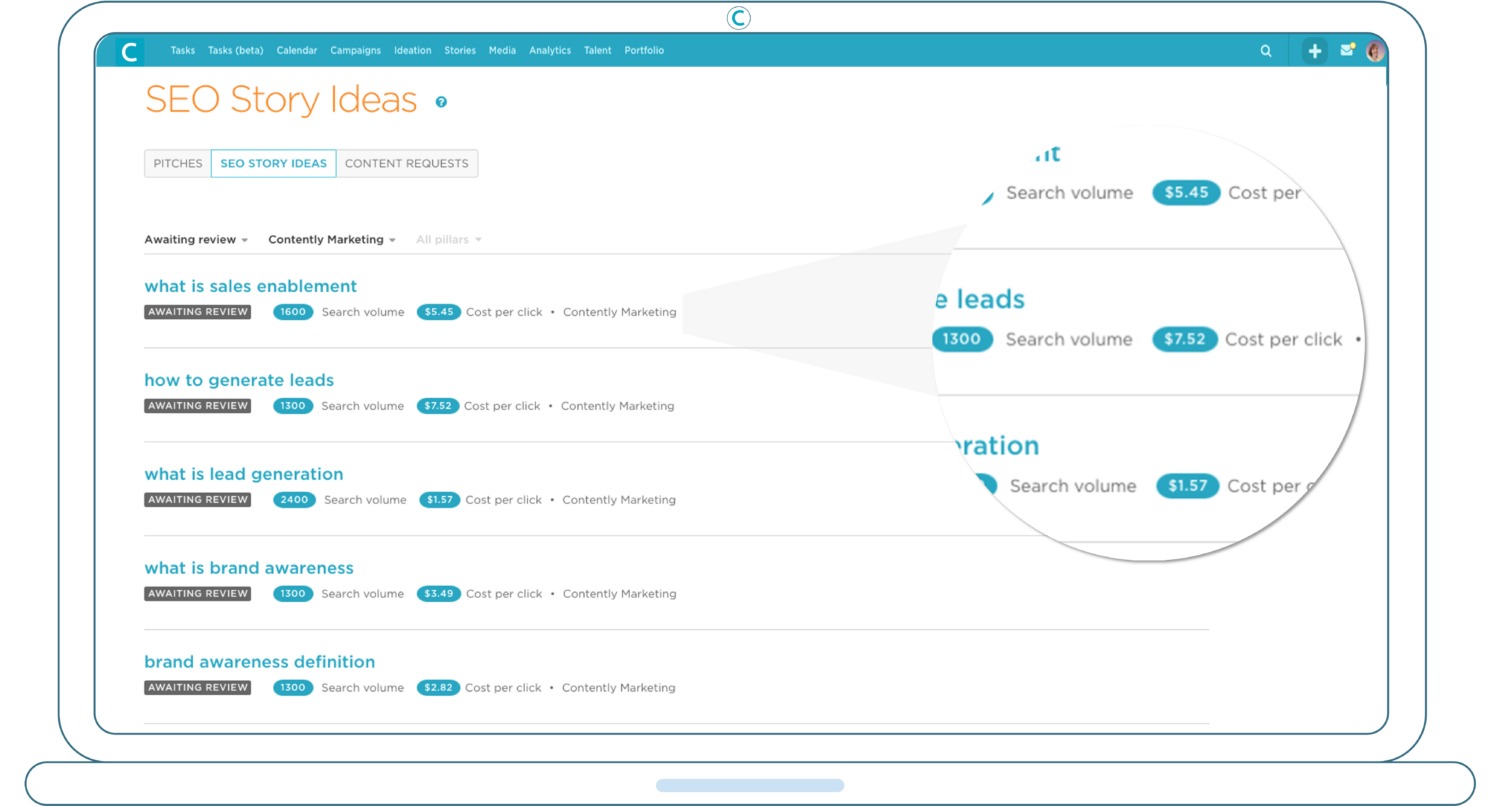Select the SEO Story Ideas tab
The height and width of the screenshot is (806, 1500).
pos(273,164)
